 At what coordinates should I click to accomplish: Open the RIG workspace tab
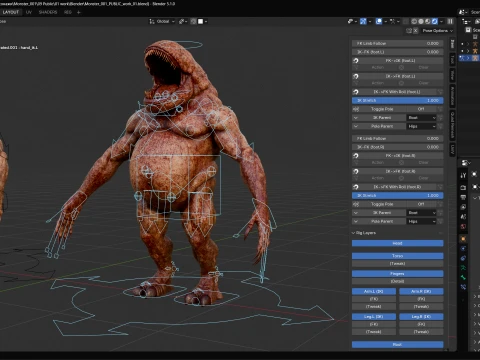(x=68, y=12)
